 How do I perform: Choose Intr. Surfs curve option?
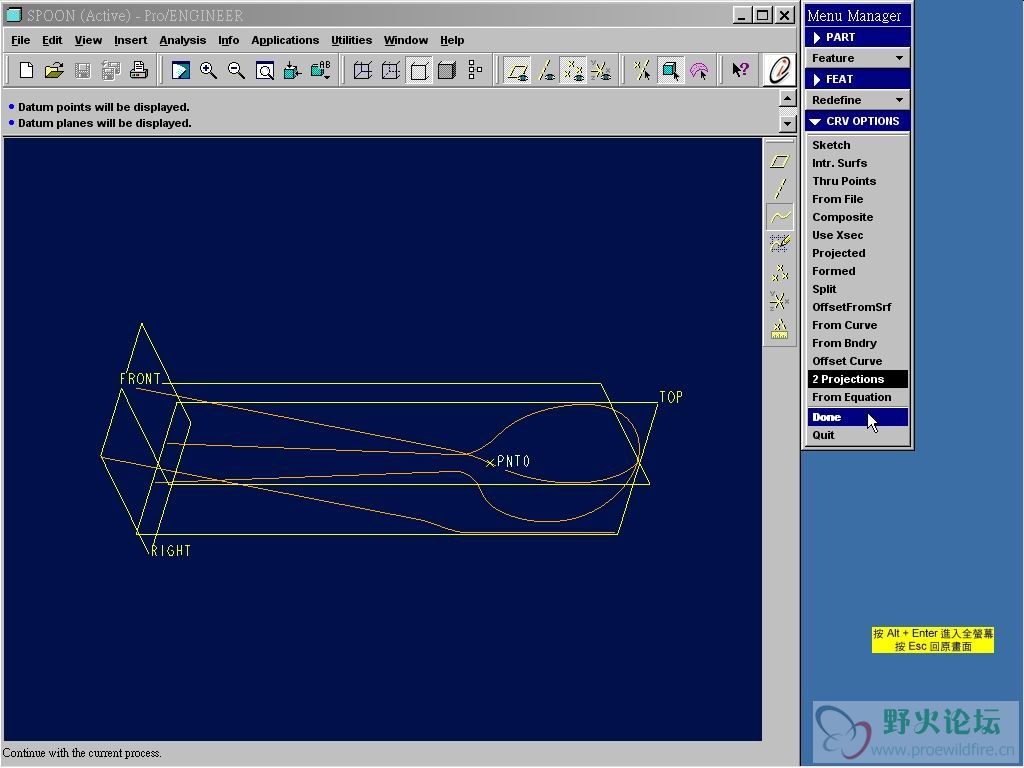pyautogui.click(x=857, y=163)
